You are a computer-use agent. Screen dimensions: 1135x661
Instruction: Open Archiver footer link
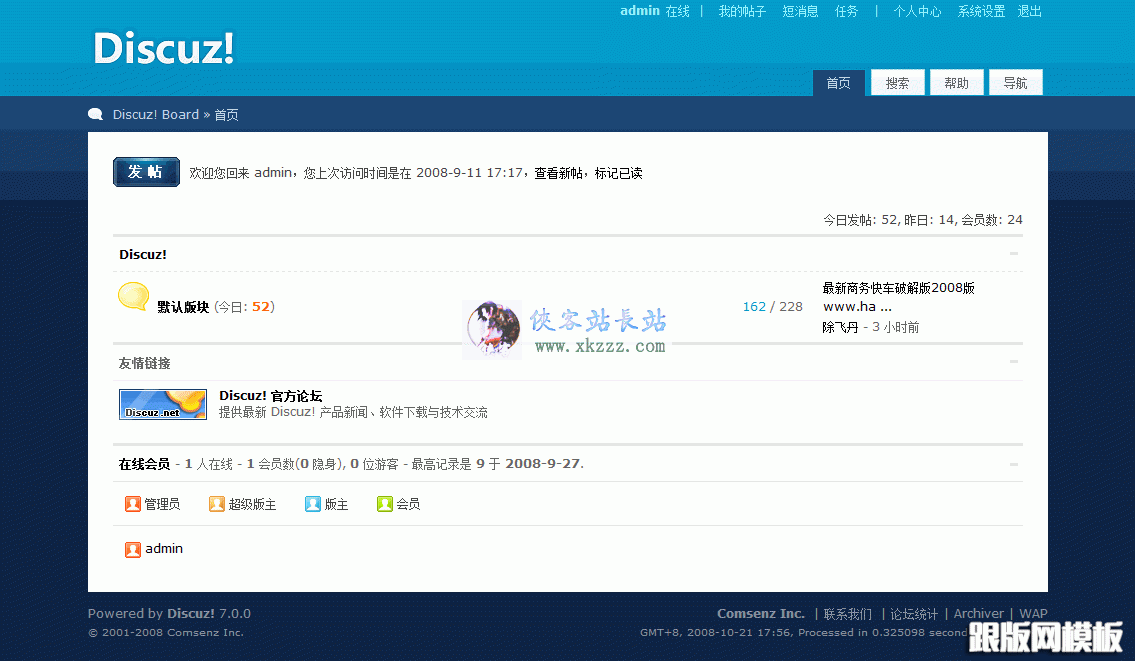pos(979,613)
